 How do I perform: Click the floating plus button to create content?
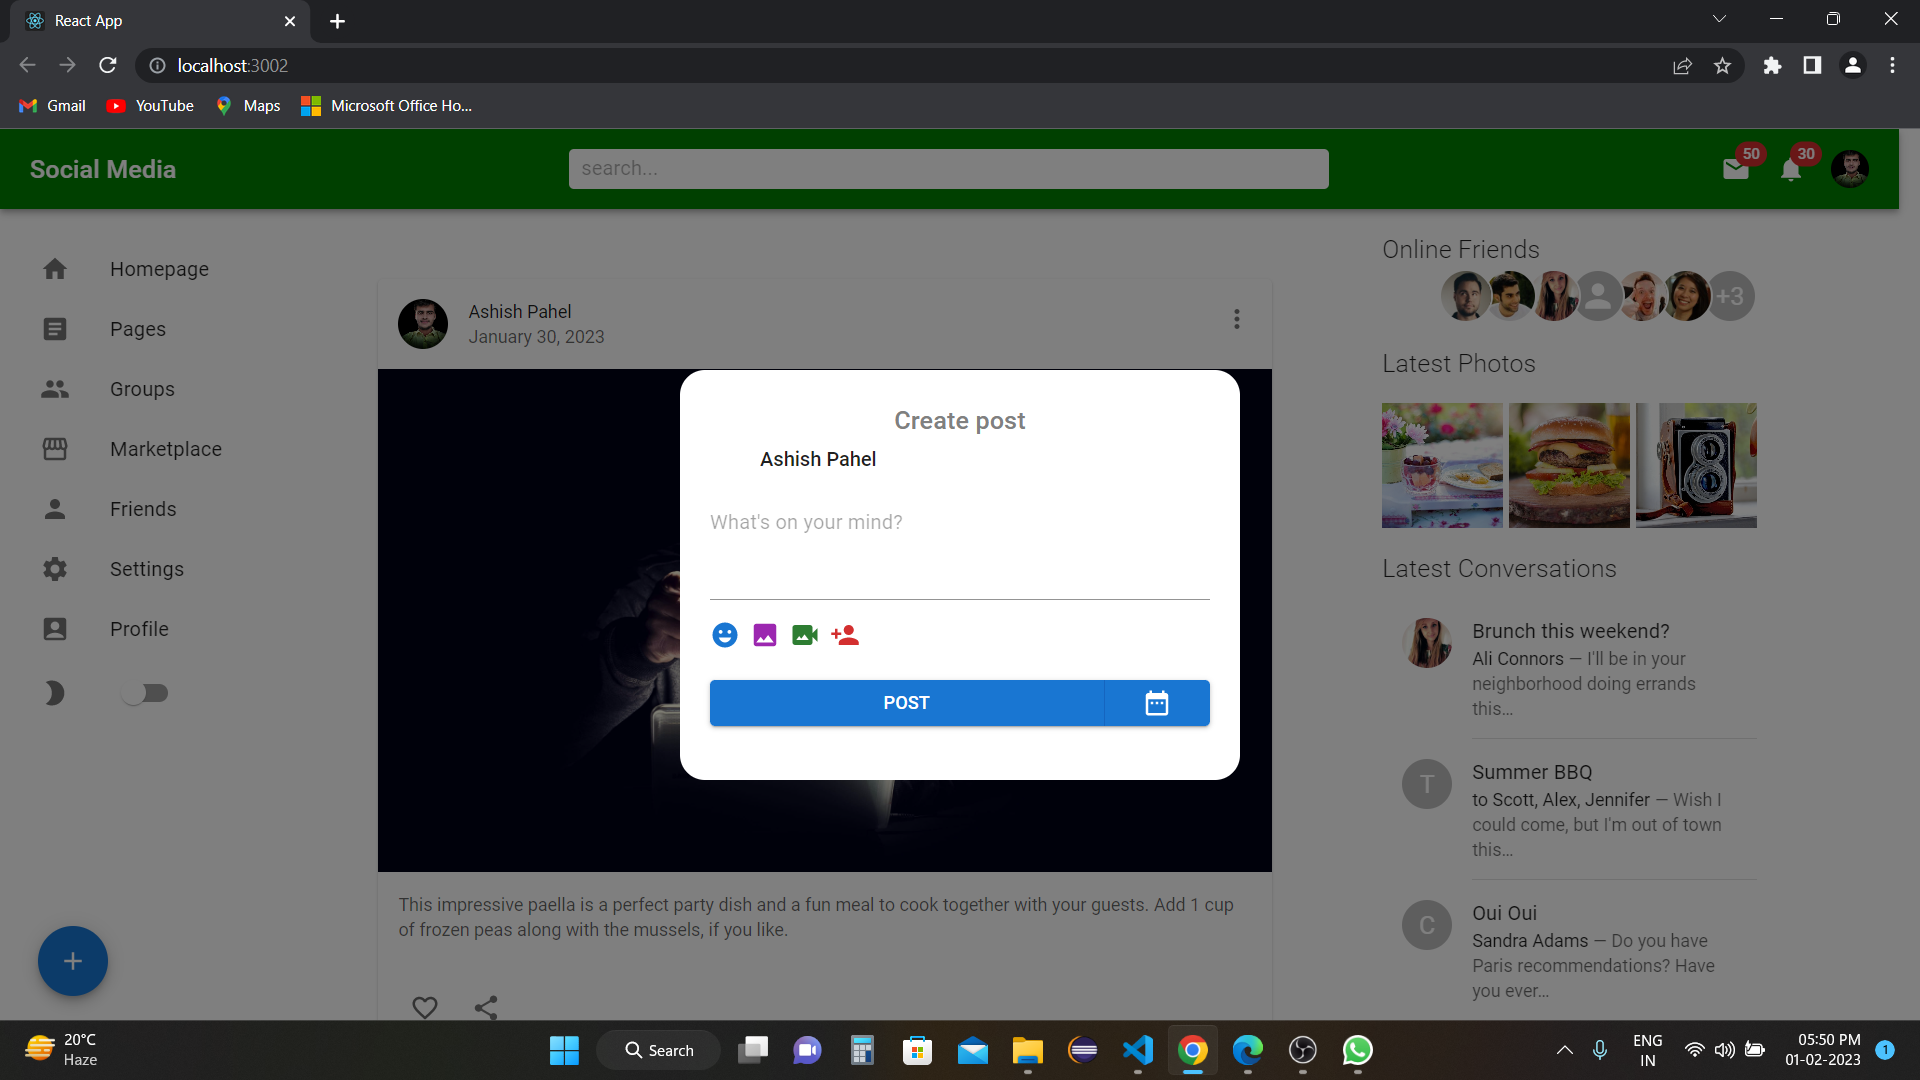(72, 960)
